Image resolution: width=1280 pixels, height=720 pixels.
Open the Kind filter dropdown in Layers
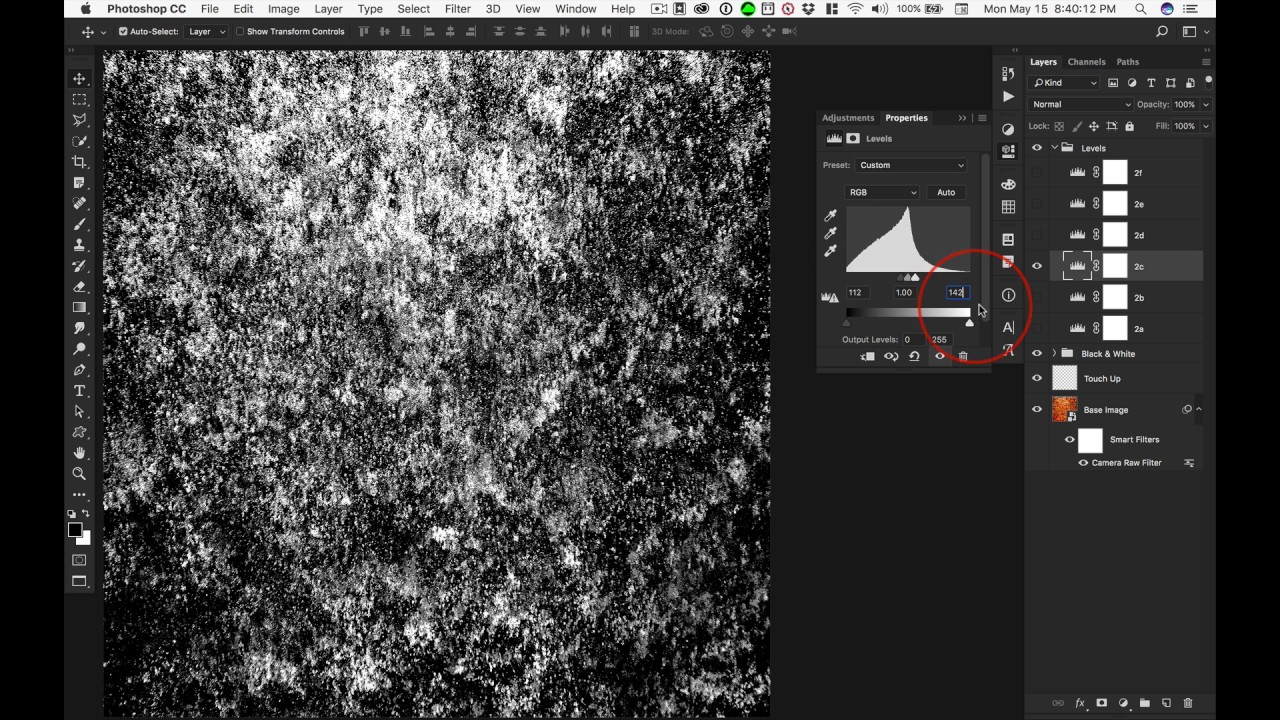[1065, 83]
